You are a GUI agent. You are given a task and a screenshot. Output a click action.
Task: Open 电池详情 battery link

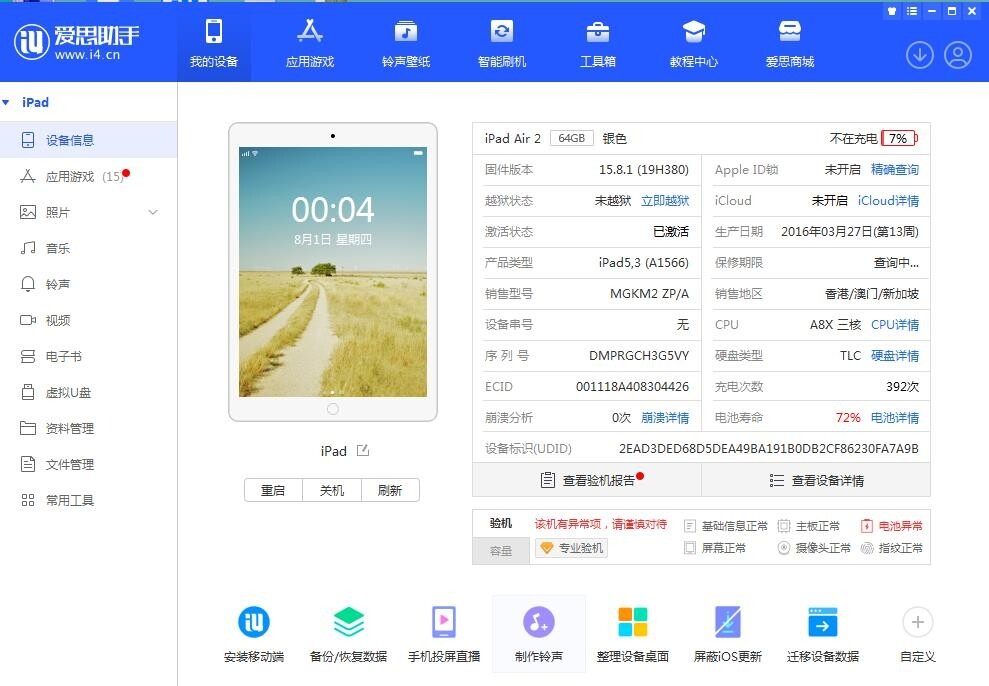pyautogui.click(x=894, y=417)
